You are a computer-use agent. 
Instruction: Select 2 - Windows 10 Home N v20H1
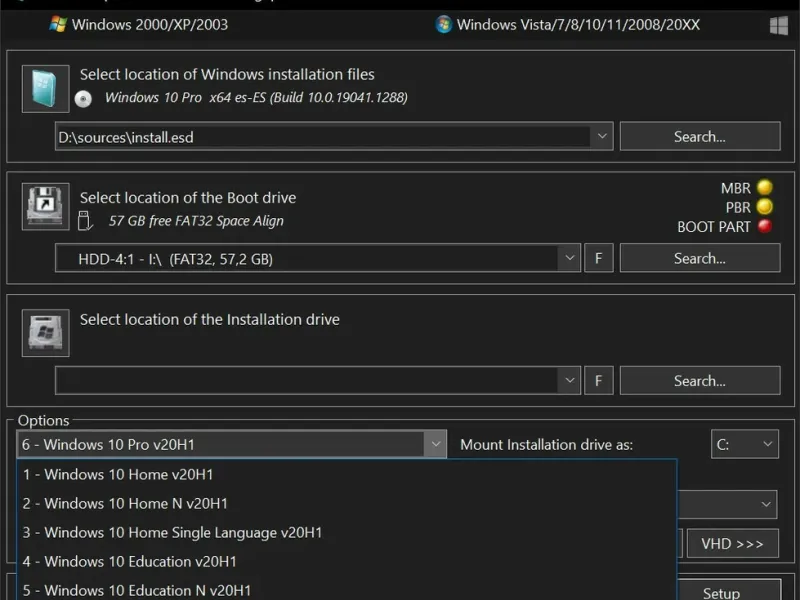coord(347,504)
